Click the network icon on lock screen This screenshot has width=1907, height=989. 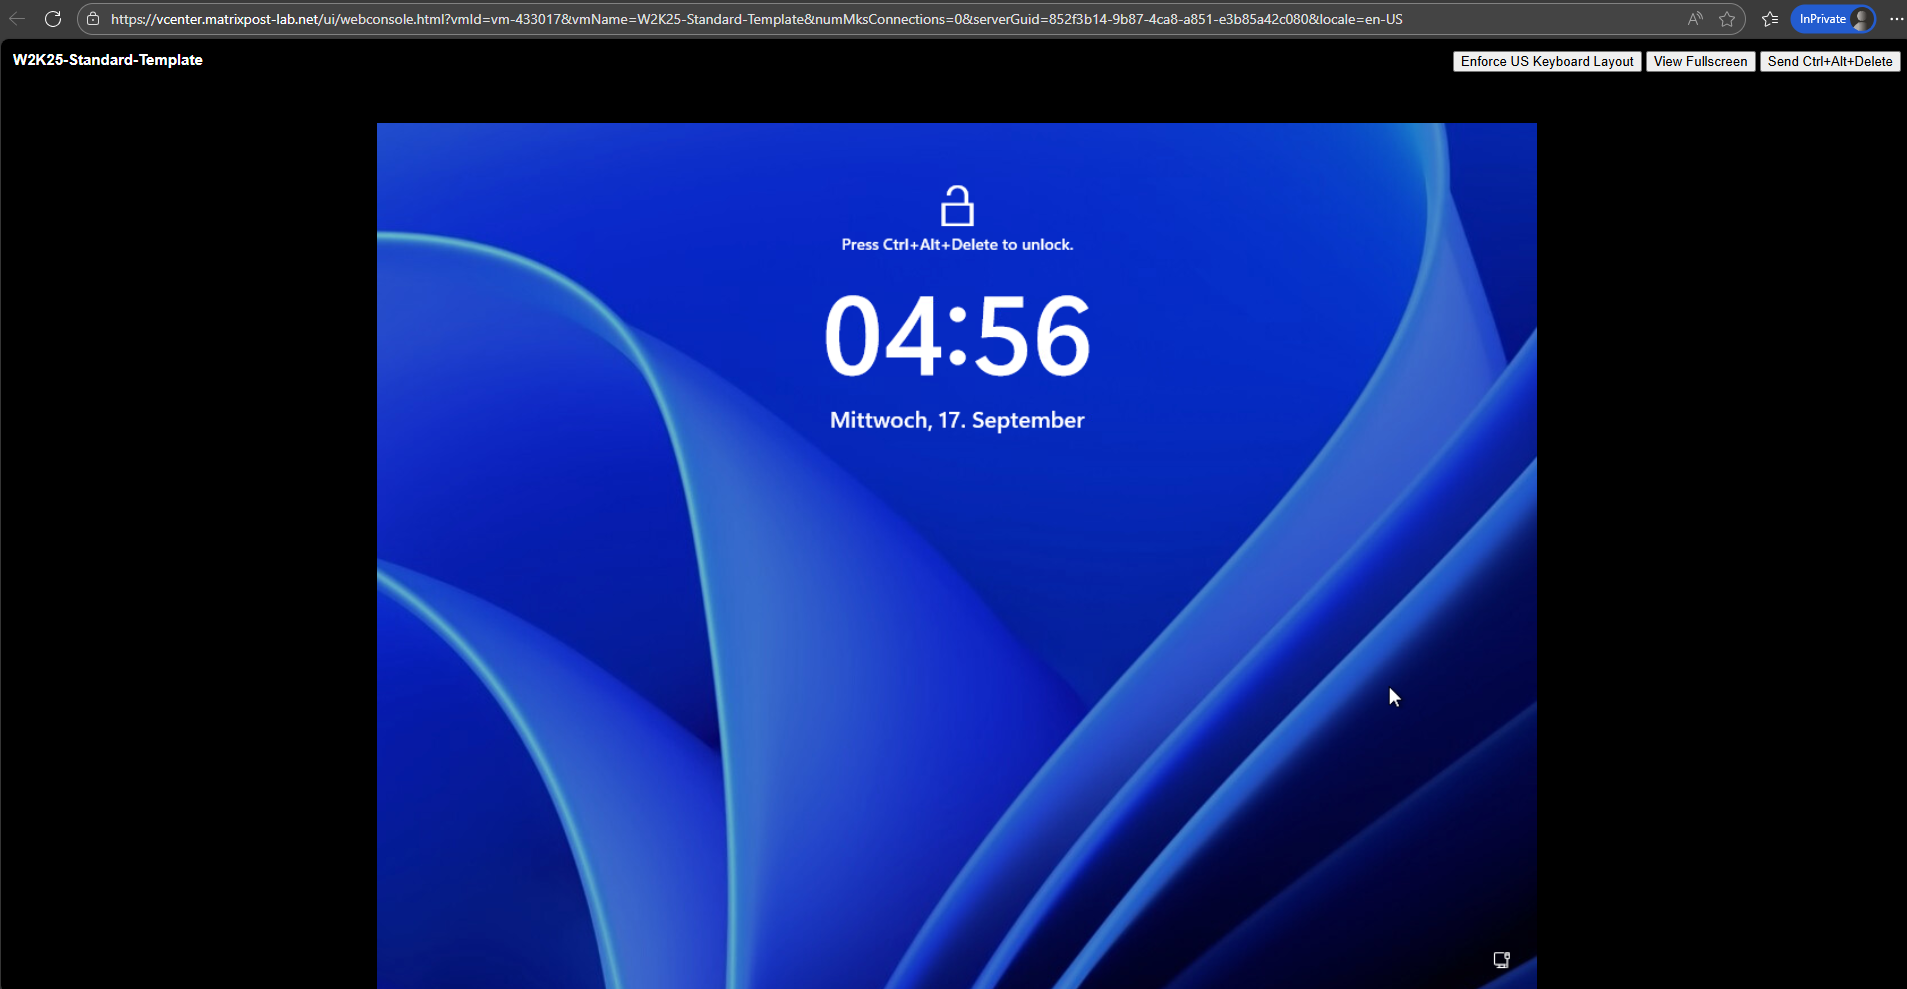pyautogui.click(x=1501, y=960)
